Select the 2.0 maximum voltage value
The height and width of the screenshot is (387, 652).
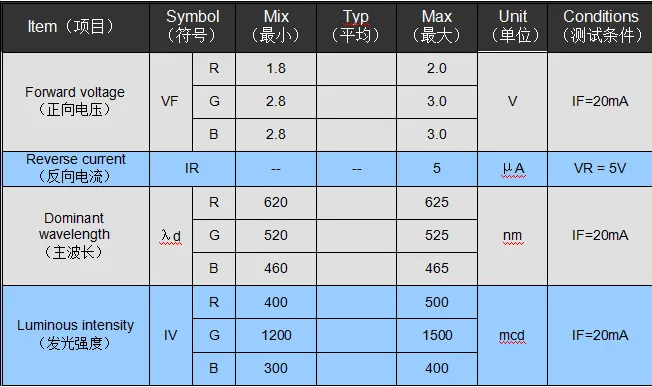pyautogui.click(x=437, y=69)
